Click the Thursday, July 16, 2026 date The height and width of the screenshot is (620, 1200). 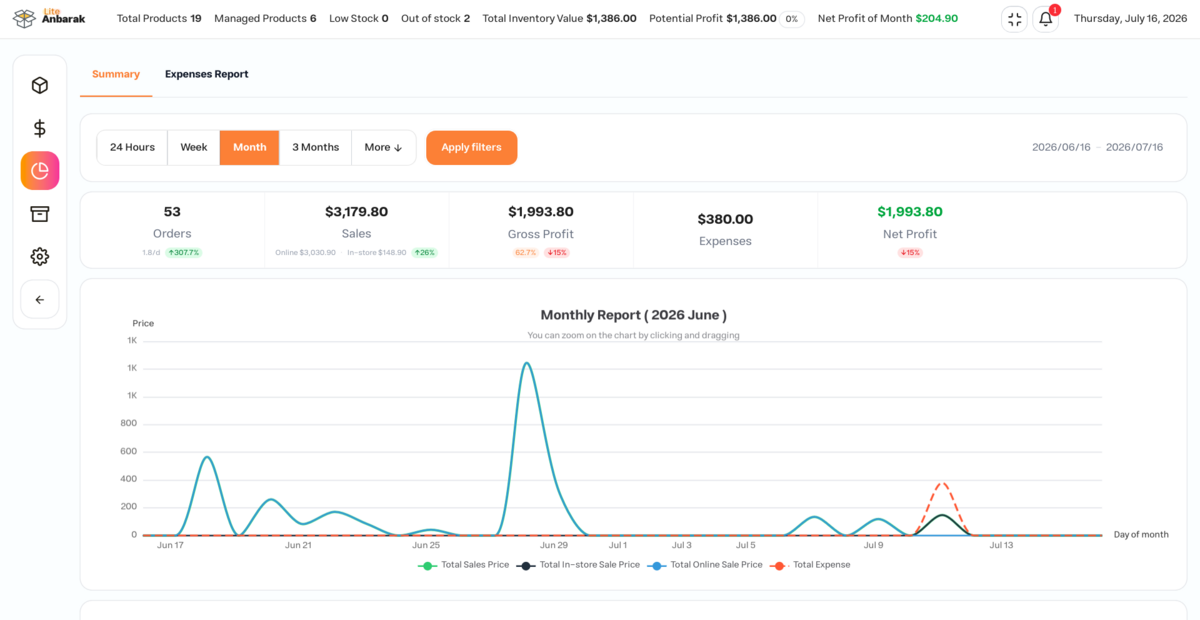(x=1131, y=19)
